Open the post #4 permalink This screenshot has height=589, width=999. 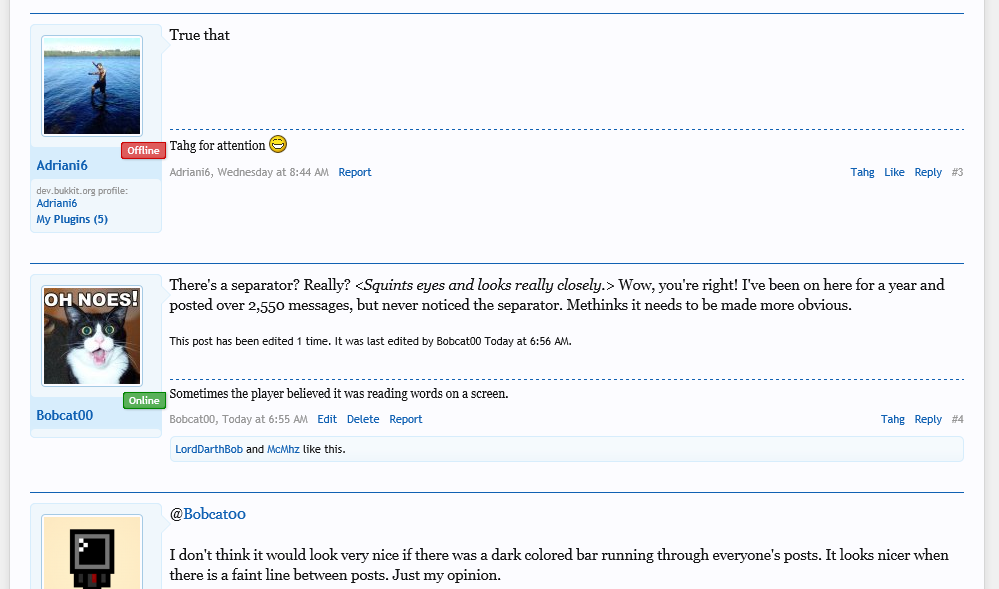[x=957, y=419]
